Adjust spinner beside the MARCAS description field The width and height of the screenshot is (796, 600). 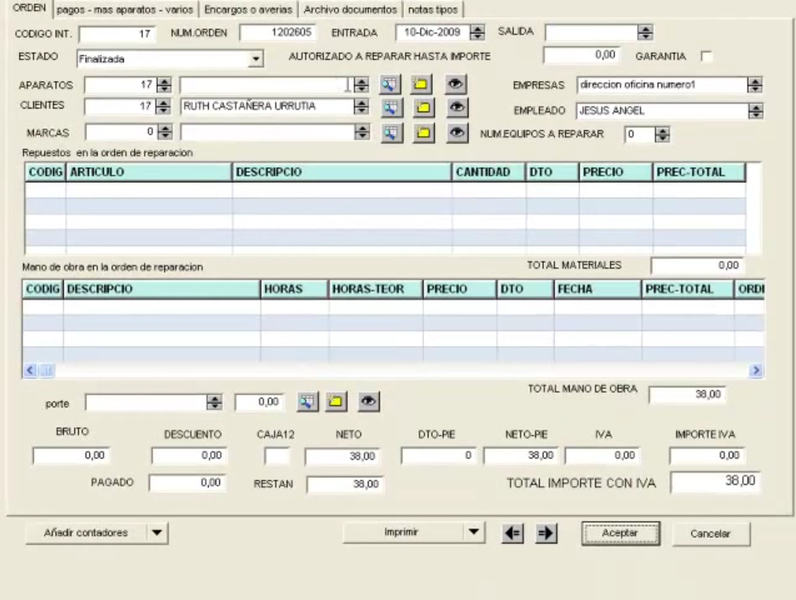pyautogui.click(x=362, y=132)
